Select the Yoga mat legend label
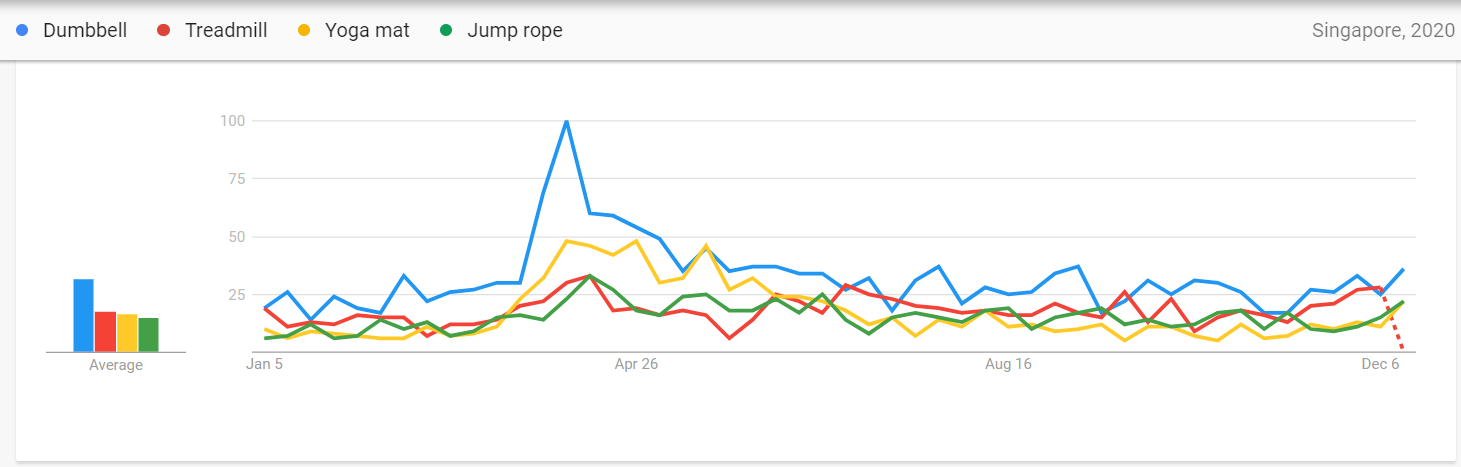The width and height of the screenshot is (1461, 467). [x=368, y=31]
